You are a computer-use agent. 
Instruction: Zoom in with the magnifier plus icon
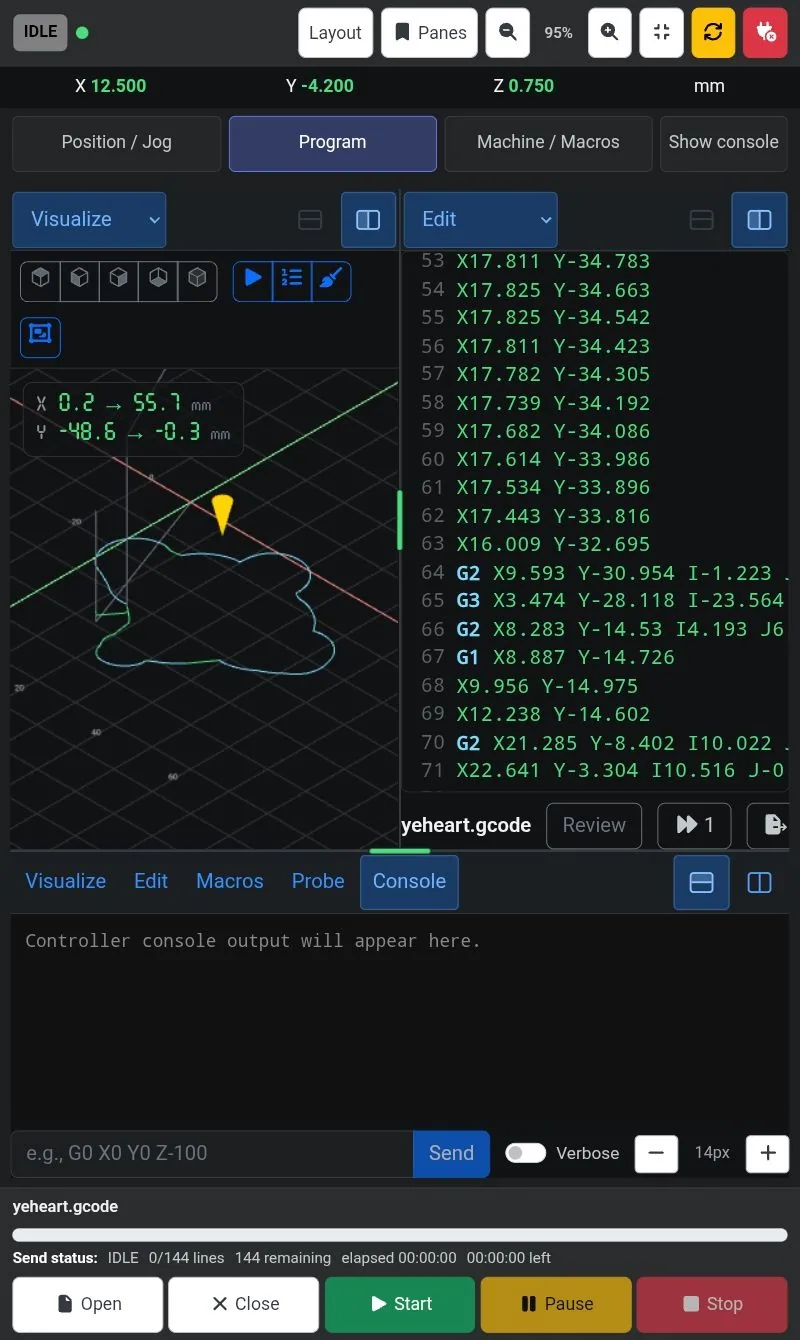coord(610,33)
